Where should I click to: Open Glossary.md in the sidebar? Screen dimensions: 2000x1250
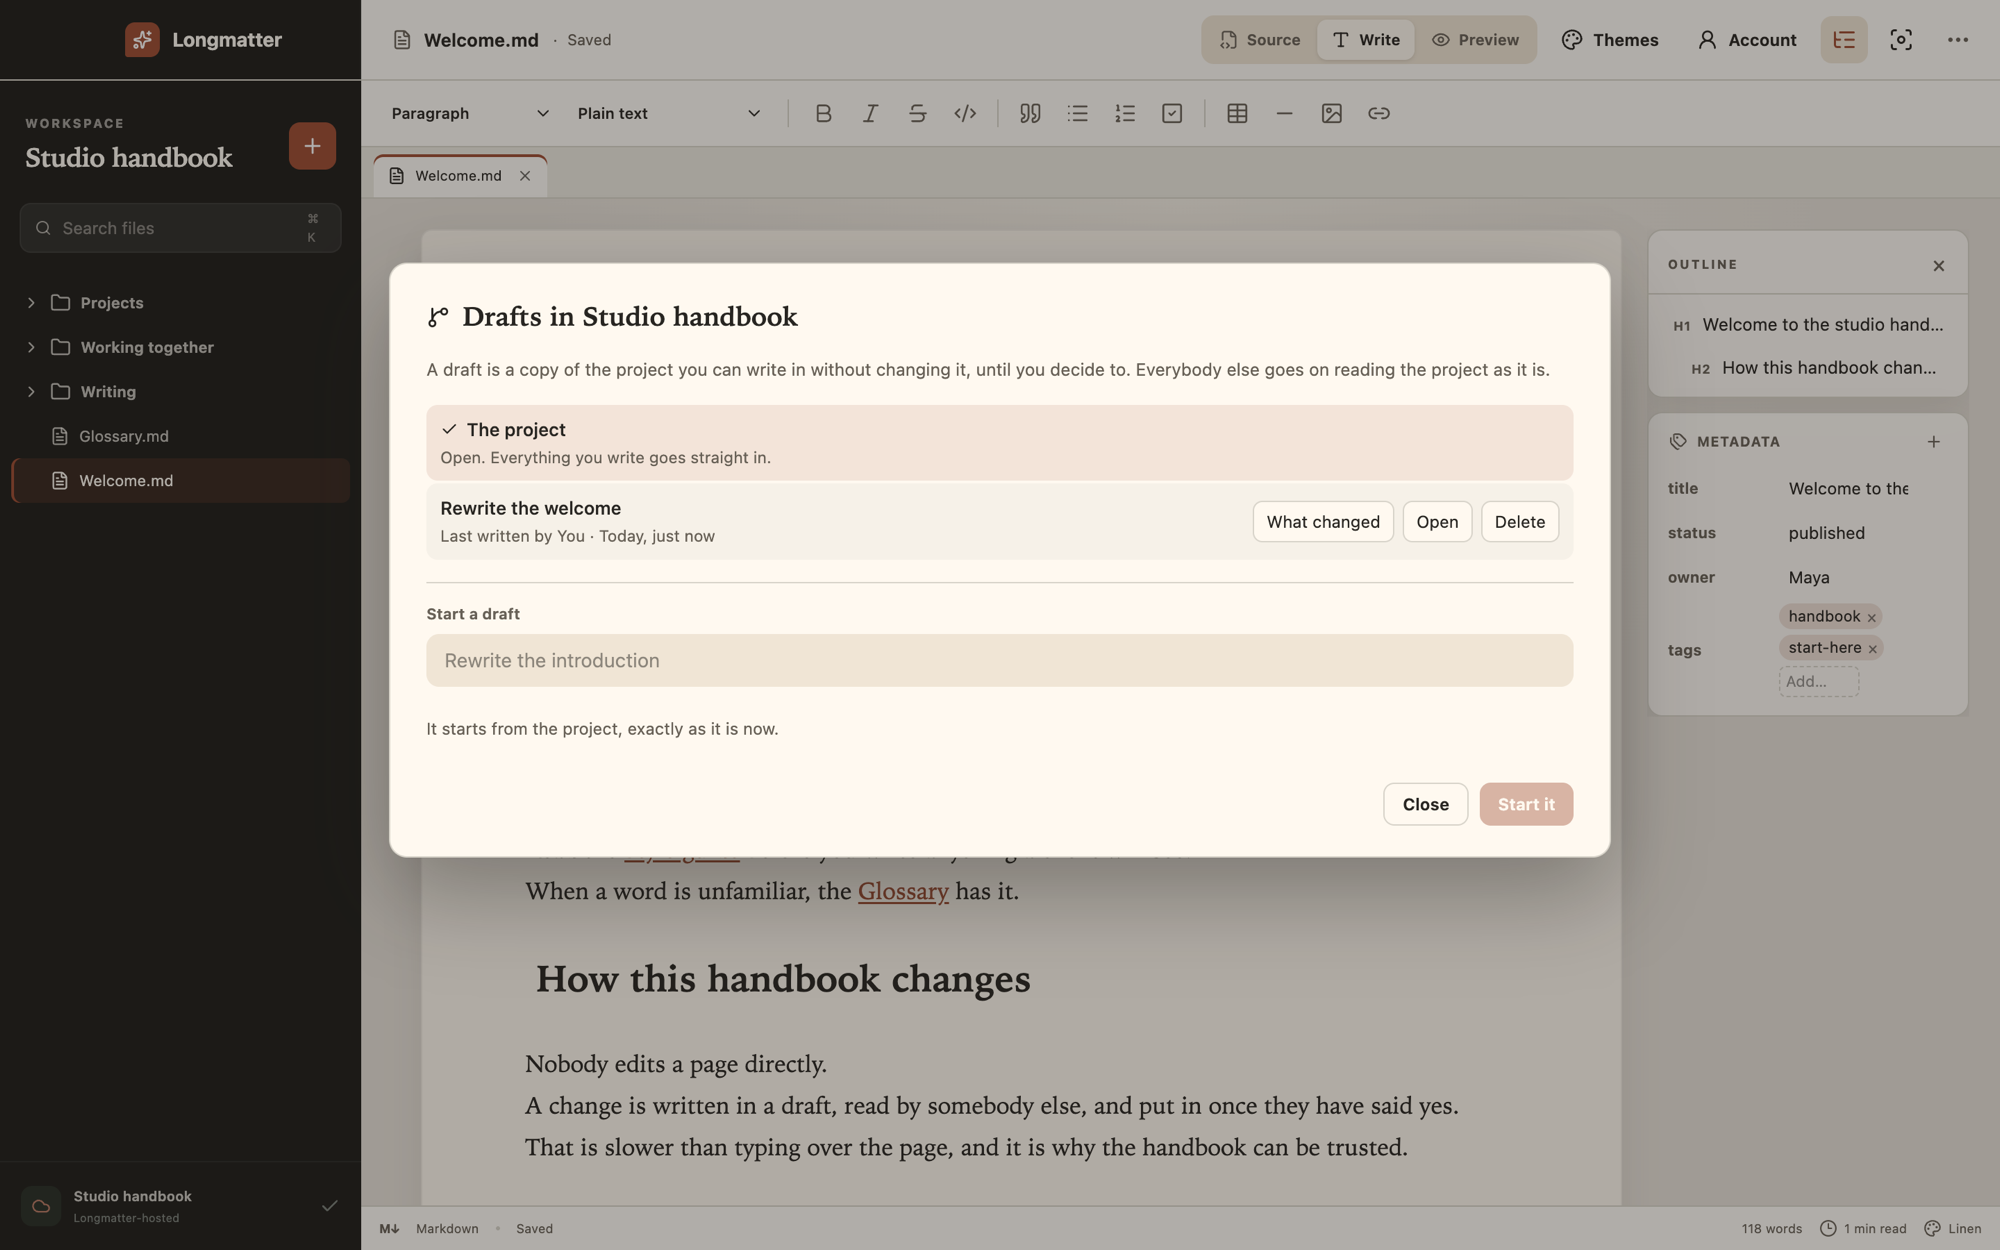pyautogui.click(x=180, y=436)
